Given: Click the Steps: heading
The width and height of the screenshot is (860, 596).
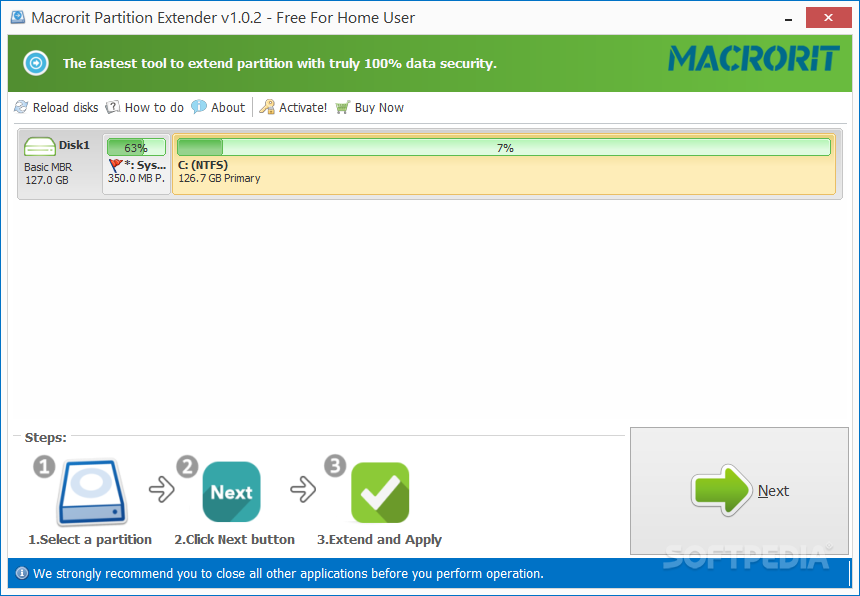Looking at the screenshot, I should click(x=46, y=438).
